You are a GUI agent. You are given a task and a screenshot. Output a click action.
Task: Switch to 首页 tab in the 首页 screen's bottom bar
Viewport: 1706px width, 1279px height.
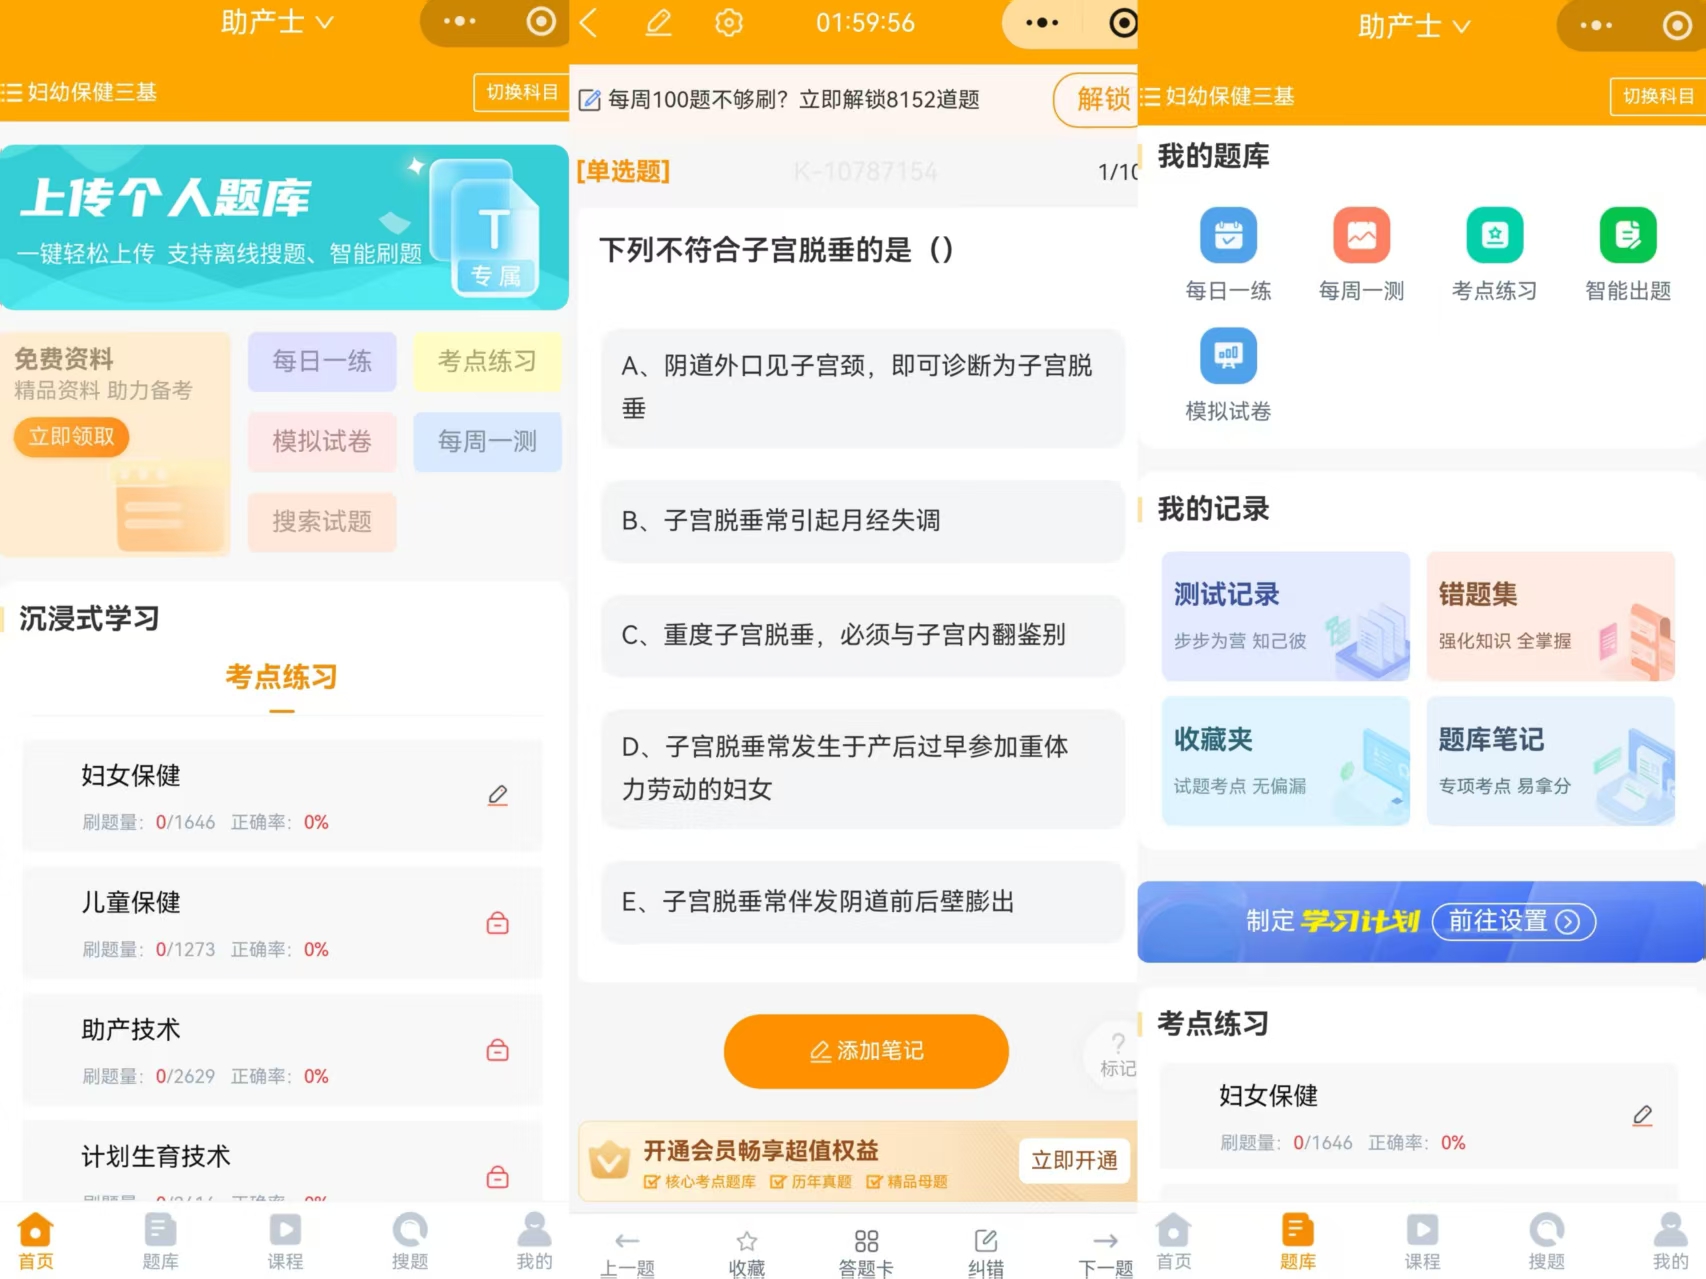(36, 1241)
